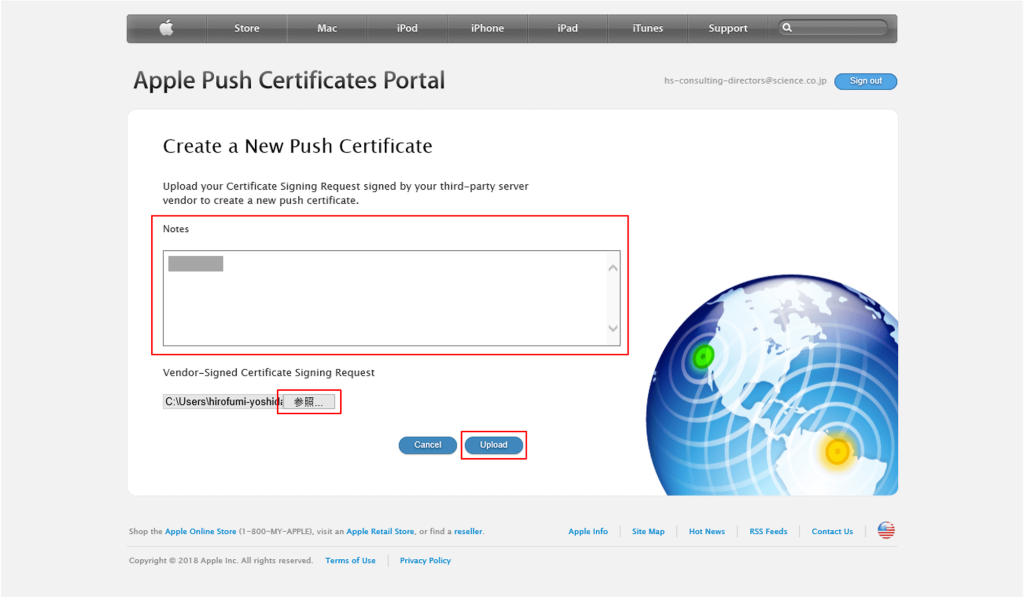Open the Mac navigation item

pyautogui.click(x=327, y=28)
